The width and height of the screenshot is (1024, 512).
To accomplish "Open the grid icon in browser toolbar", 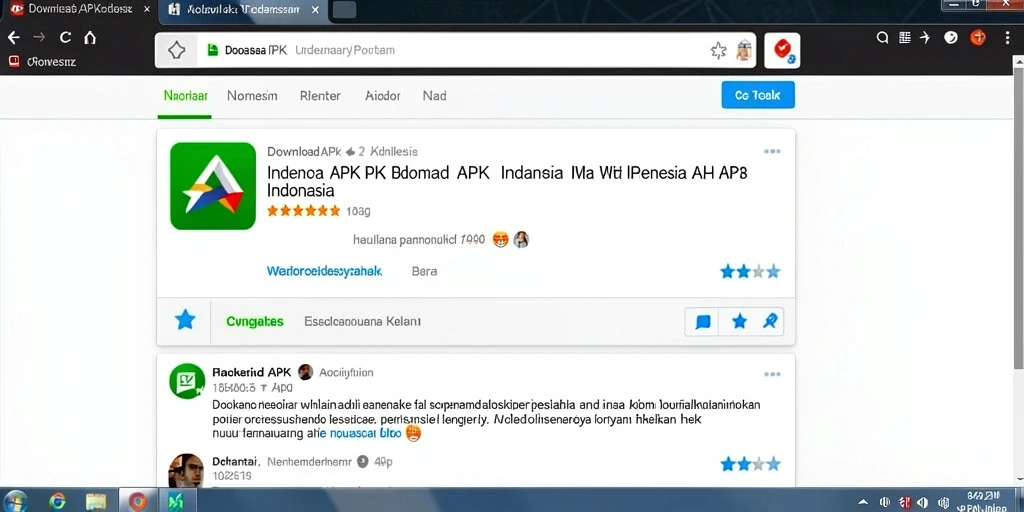I will 904,38.
